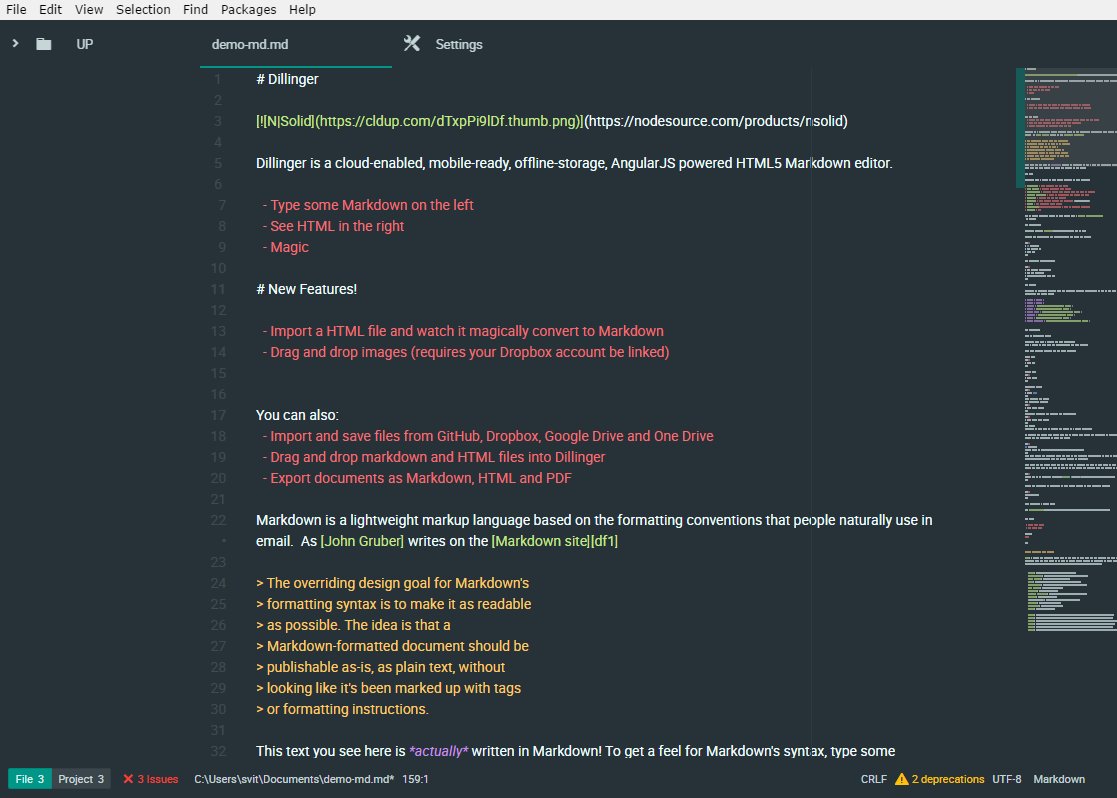Click 'Markdown is a lightweight markup language' text
This screenshot has width=1117, height=798.
594,520
